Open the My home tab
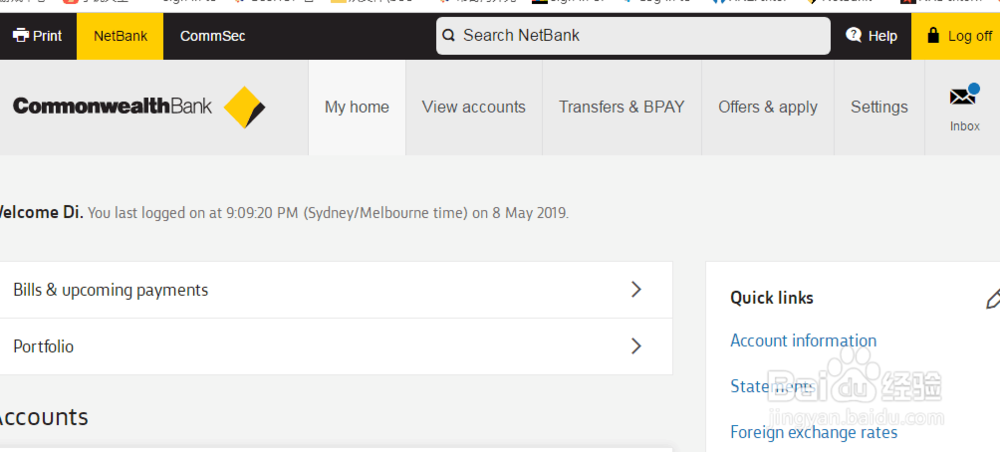 pyautogui.click(x=357, y=107)
